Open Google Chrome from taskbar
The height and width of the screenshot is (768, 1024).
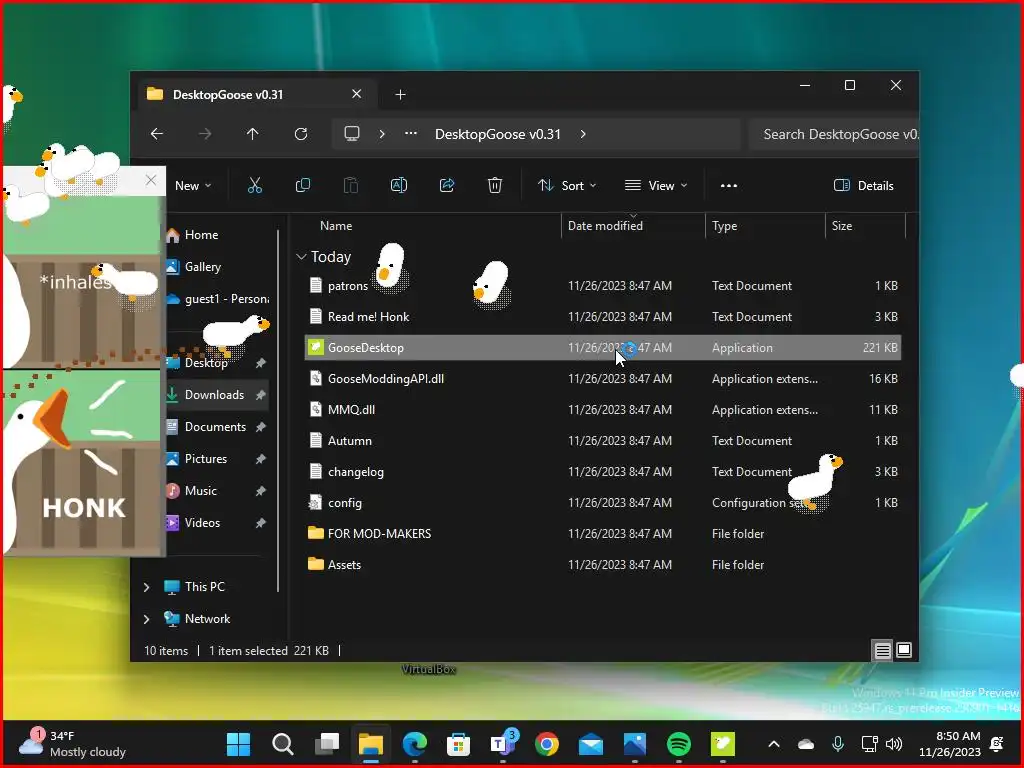coord(547,744)
